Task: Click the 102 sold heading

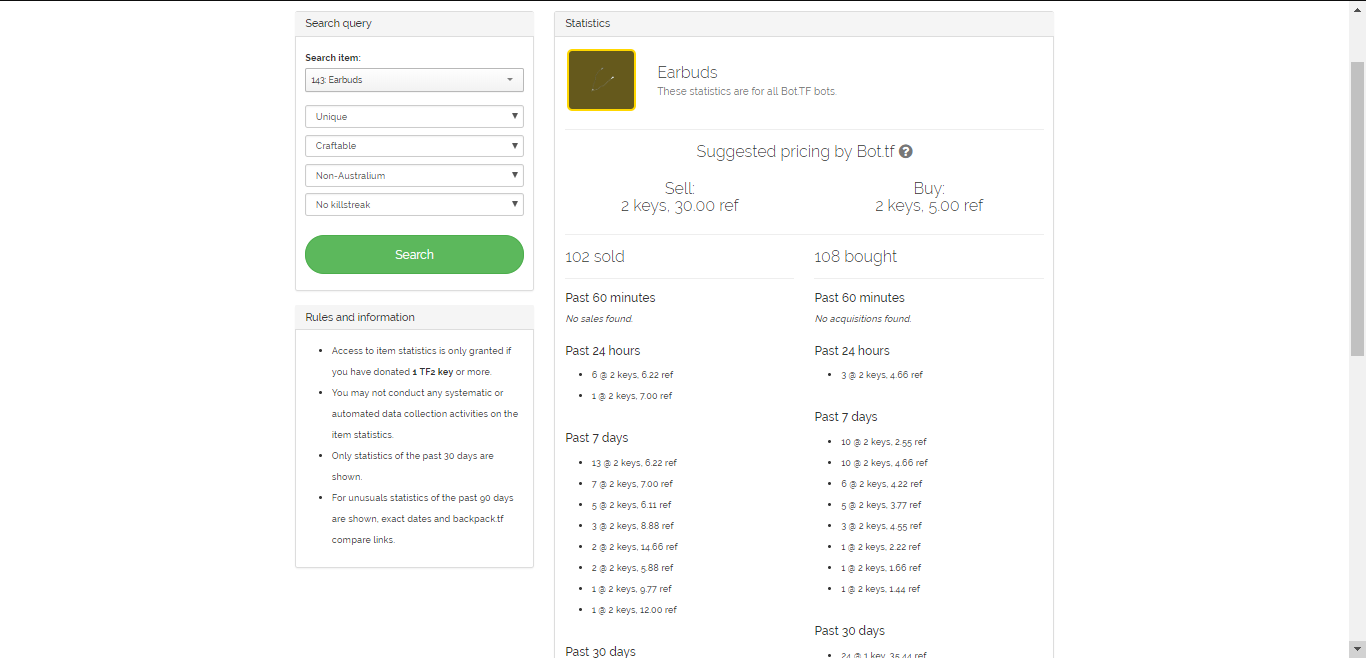Action: 595,256
